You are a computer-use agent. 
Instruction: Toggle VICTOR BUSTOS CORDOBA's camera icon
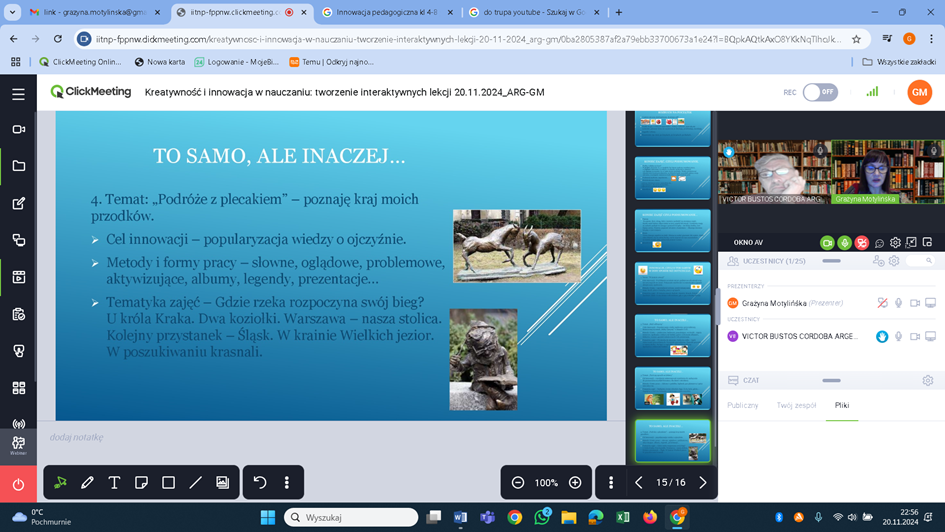pos(915,336)
